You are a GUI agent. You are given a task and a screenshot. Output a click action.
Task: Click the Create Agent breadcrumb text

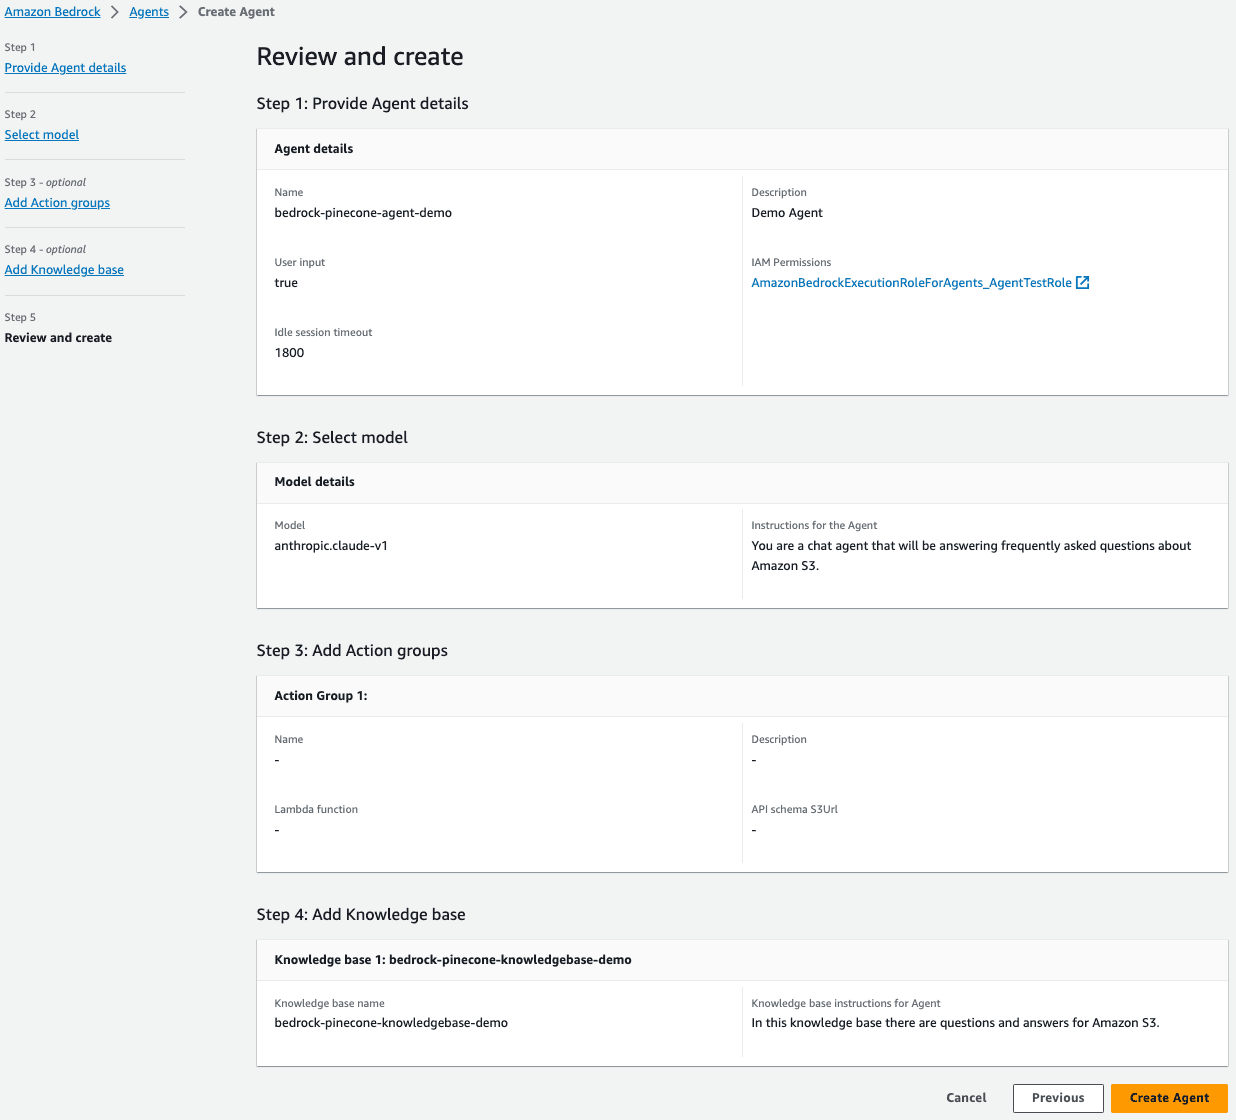[236, 12]
